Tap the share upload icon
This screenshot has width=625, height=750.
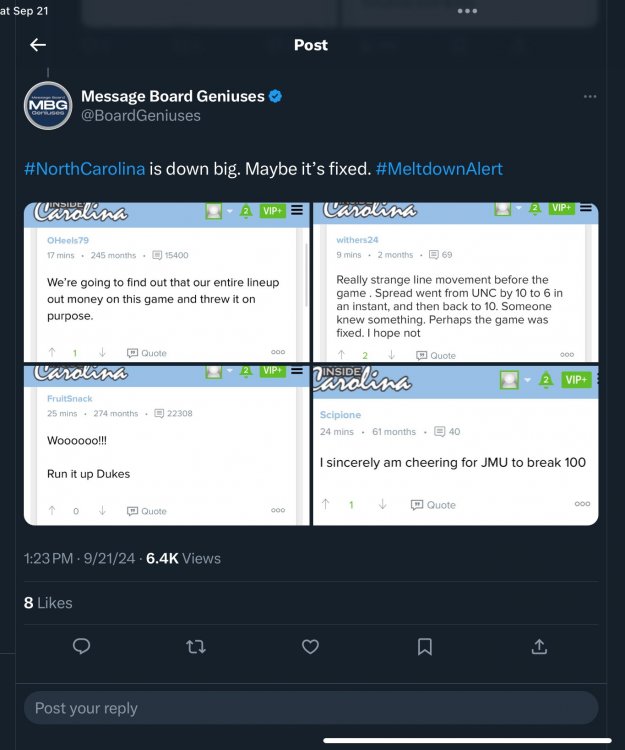coord(539,647)
